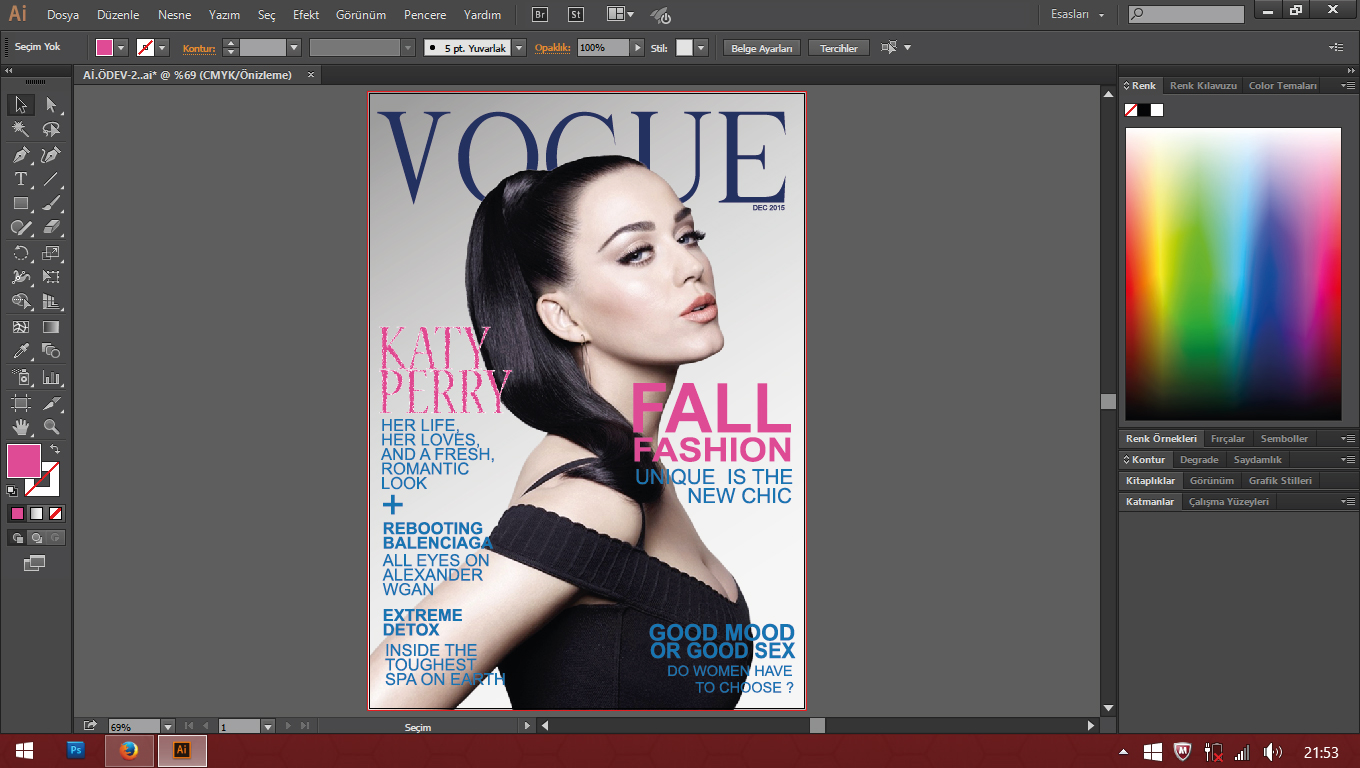The height and width of the screenshot is (768, 1360).
Task: Open the Dosya menu
Action: [x=63, y=15]
